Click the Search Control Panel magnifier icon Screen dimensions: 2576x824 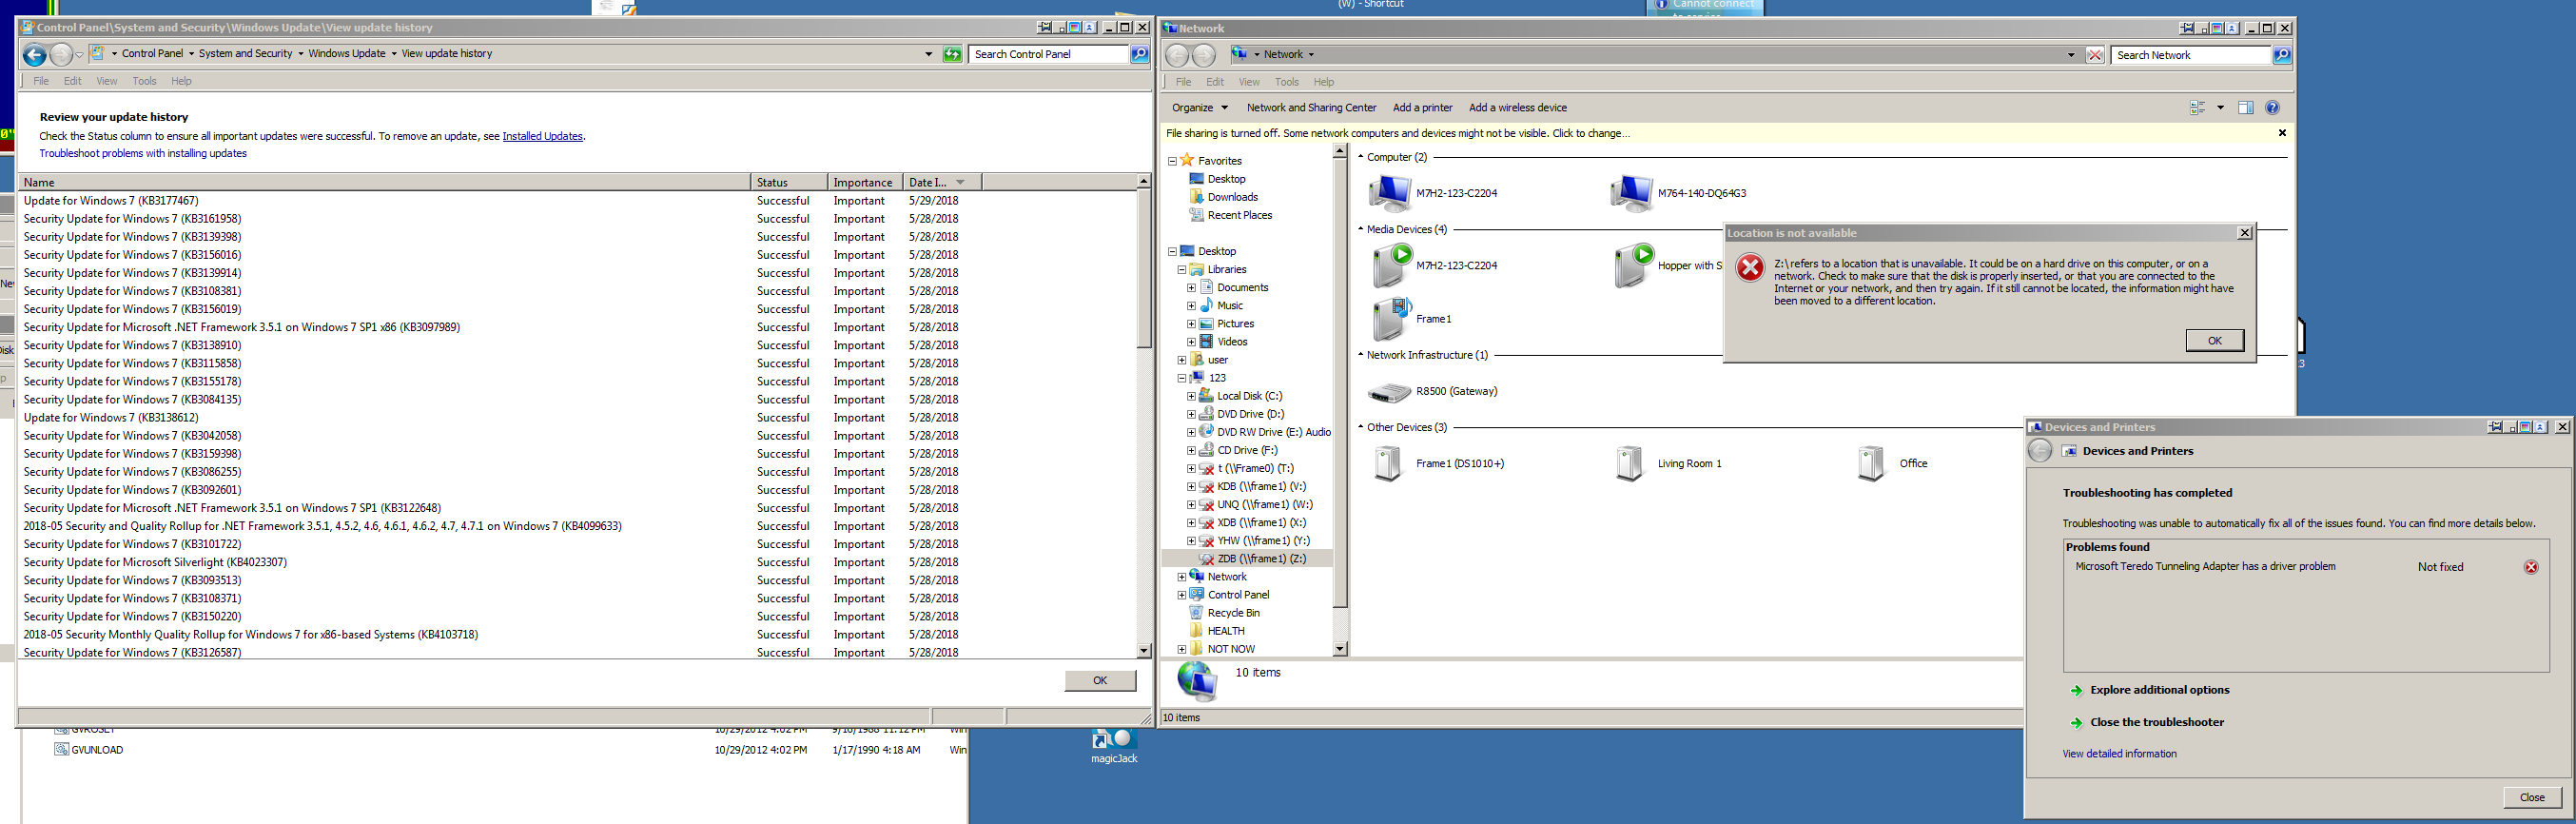point(1139,54)
